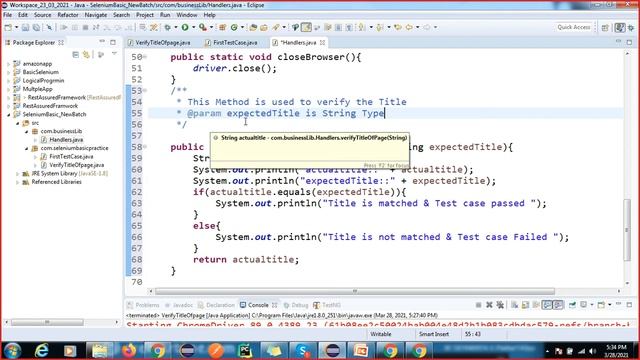Viewport: 640px width, 360px height.
Task: Open the Open Perspective icon beside Quick Access
Action: tap(605, 27)
